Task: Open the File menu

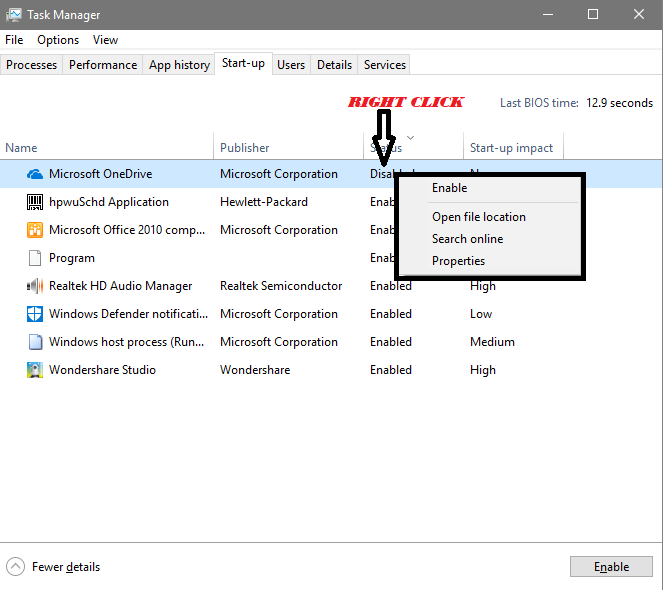Action: pos(14,40)
